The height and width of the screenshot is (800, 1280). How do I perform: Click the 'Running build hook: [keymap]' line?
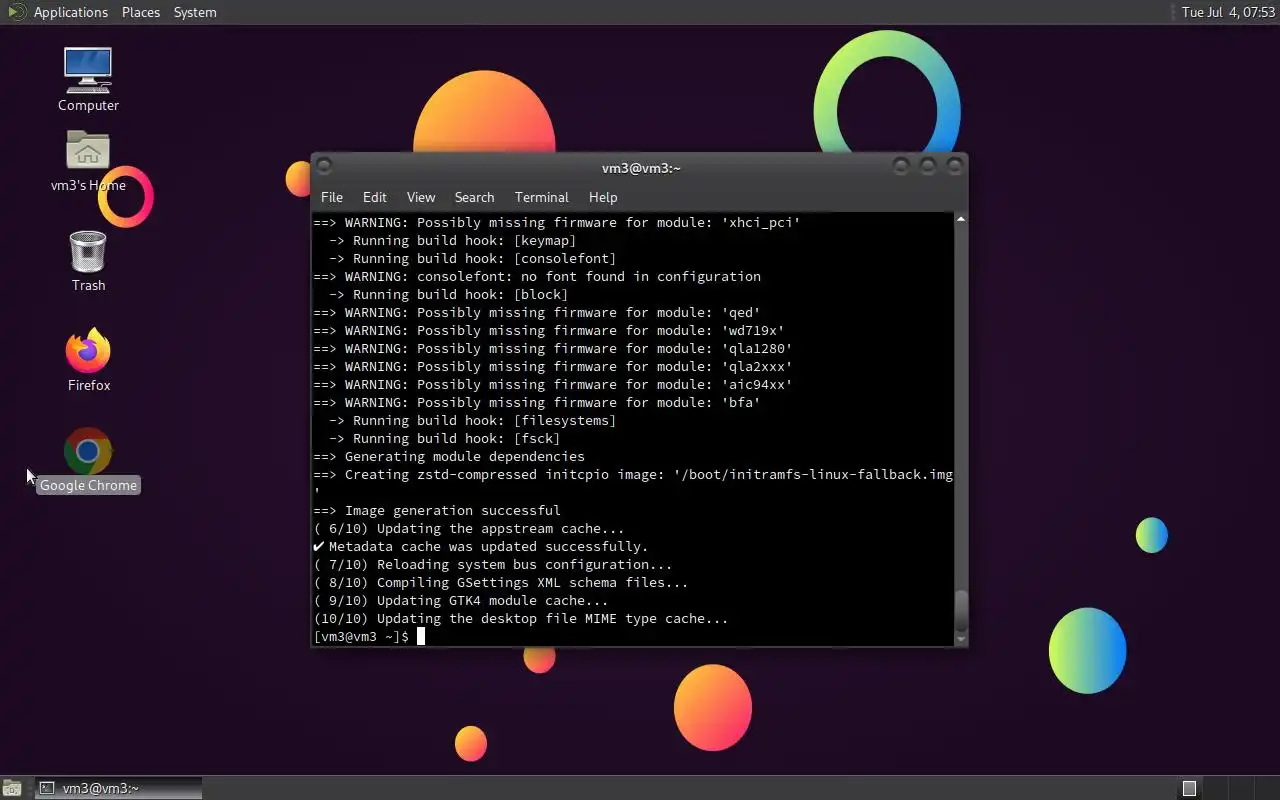453,240
